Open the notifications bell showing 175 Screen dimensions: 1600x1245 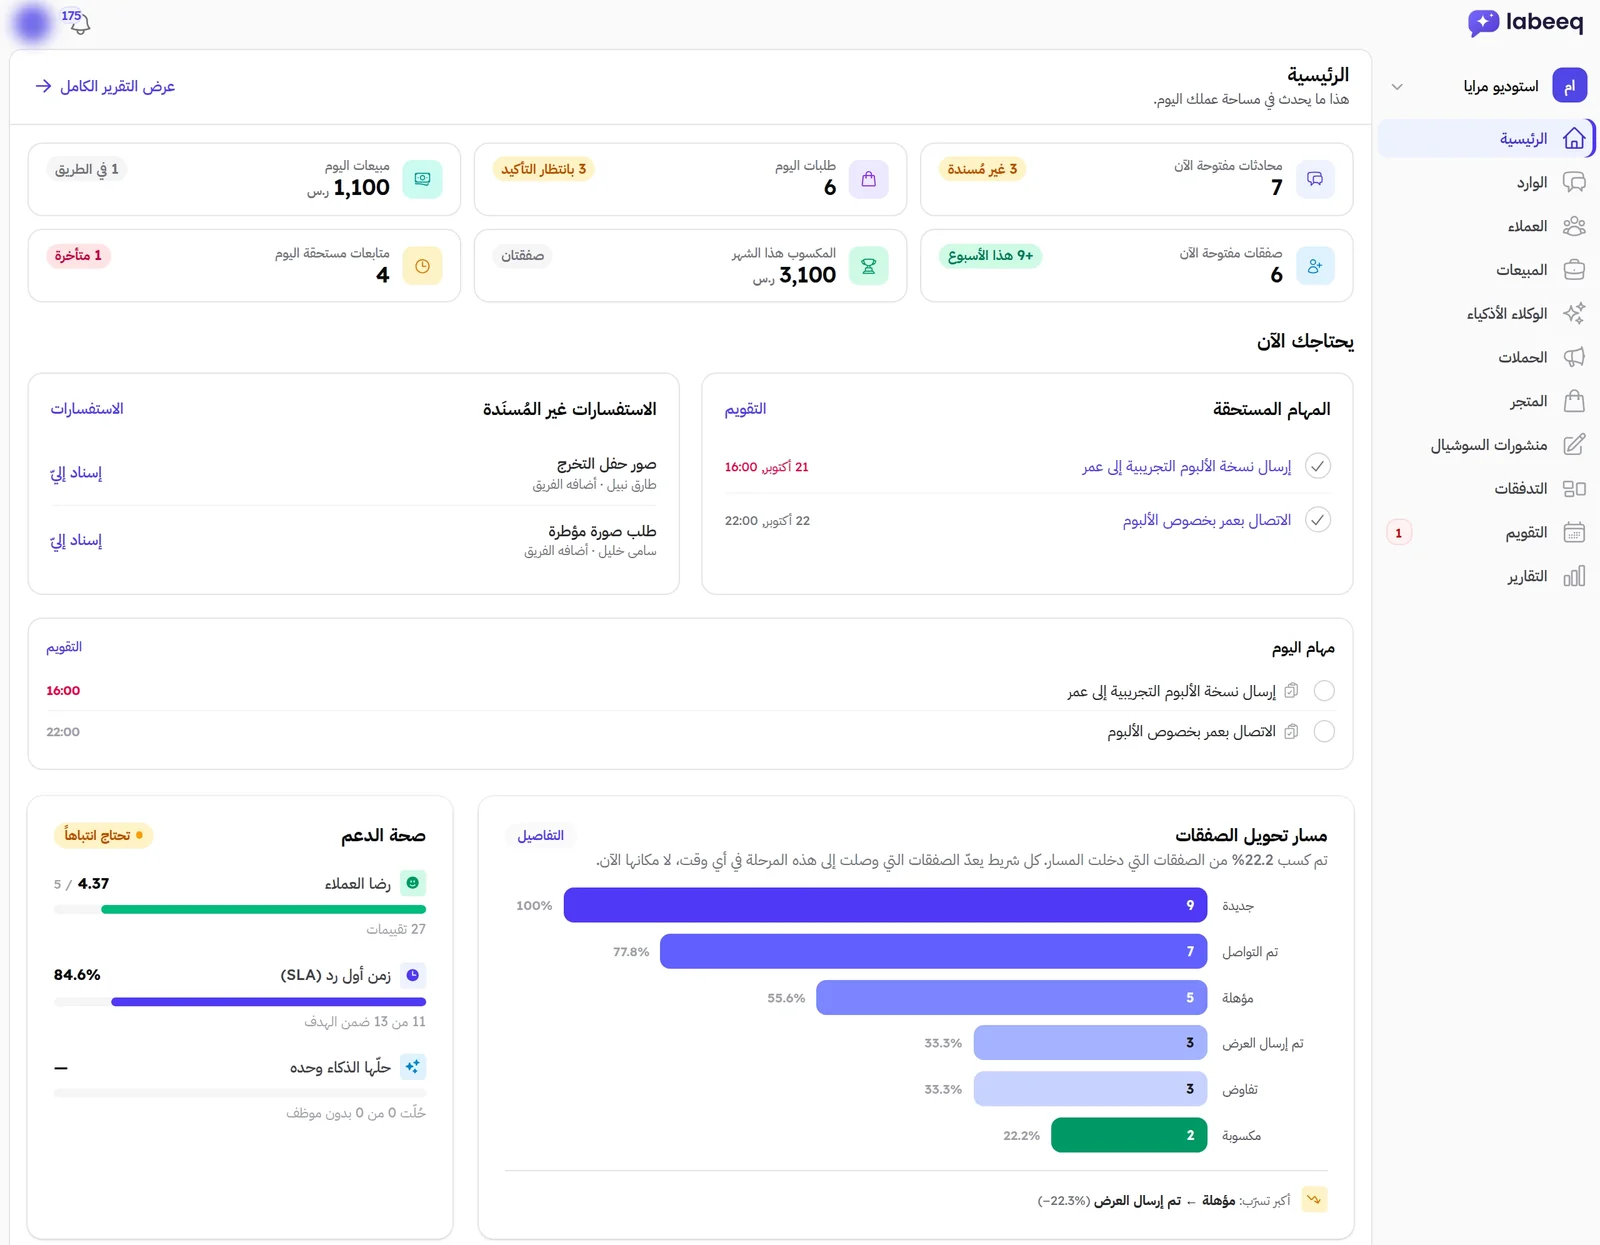tap(78, 22)
